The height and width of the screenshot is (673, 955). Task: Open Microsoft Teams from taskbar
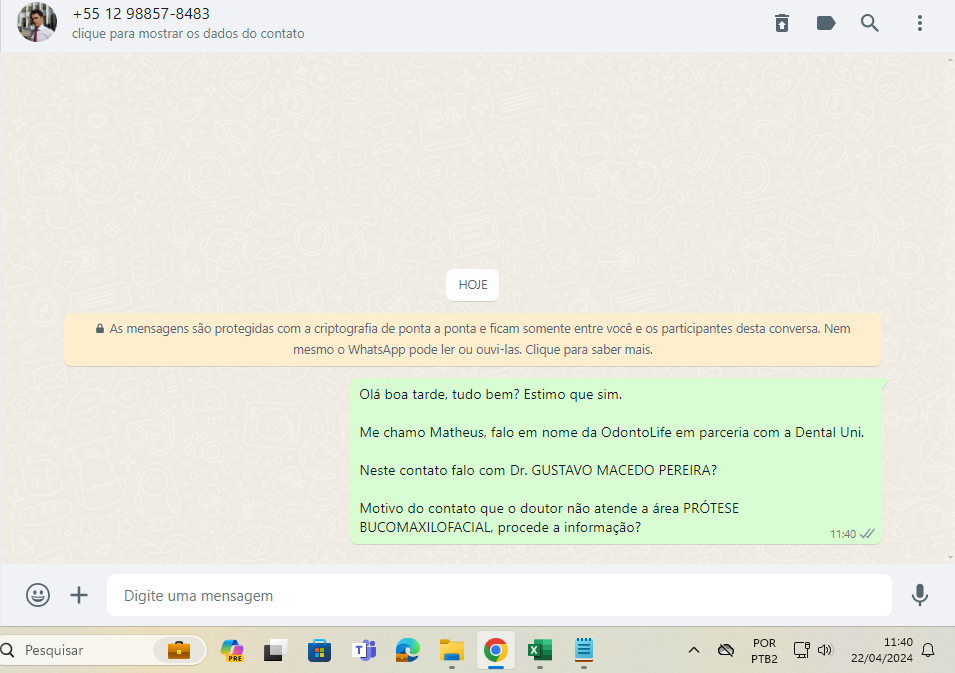pos(364,650)
